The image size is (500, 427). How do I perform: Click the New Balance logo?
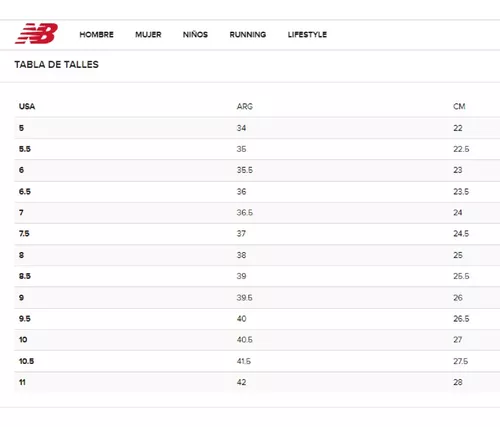point(36,34)
